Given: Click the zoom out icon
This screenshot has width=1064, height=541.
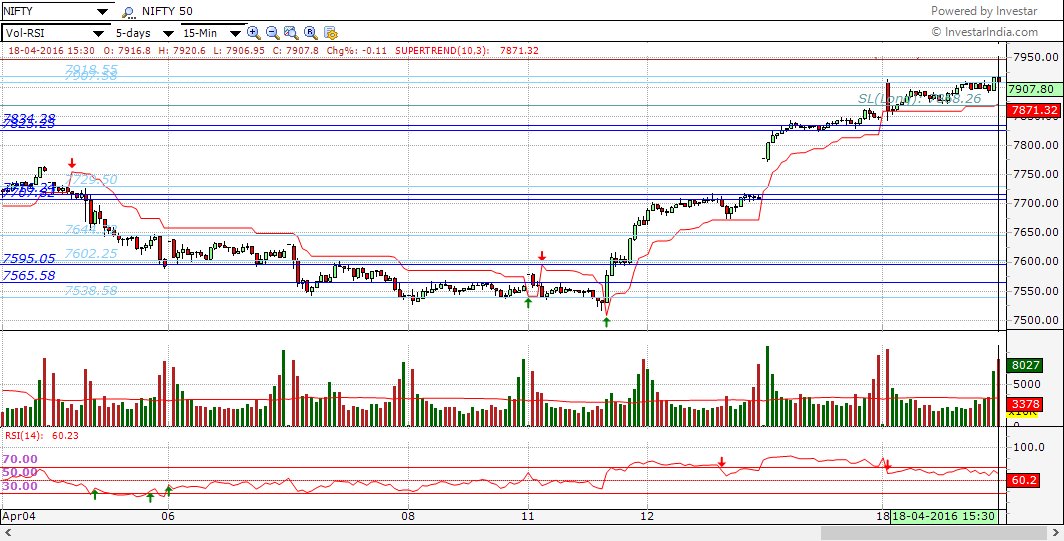Looking at the screenshot, I should tap(272, 32).
